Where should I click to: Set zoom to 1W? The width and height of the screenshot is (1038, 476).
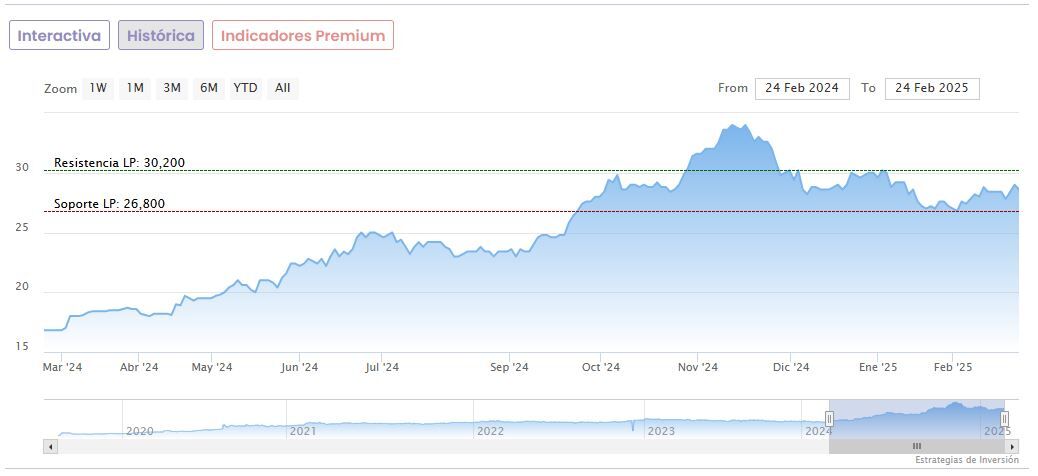98,88
